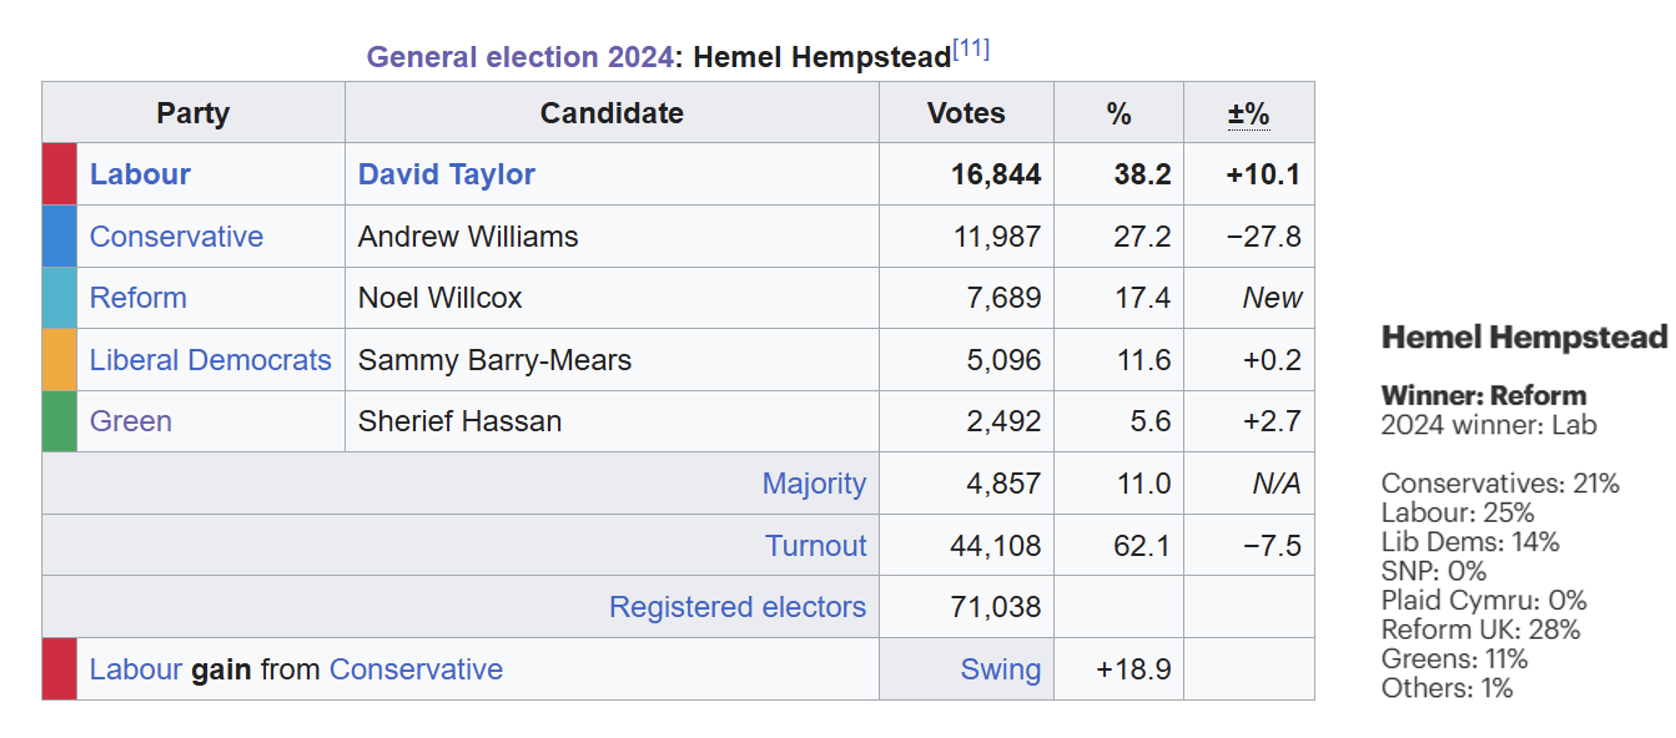
Task: Click the green Green party colour swatch
Action: coord(60,421)
